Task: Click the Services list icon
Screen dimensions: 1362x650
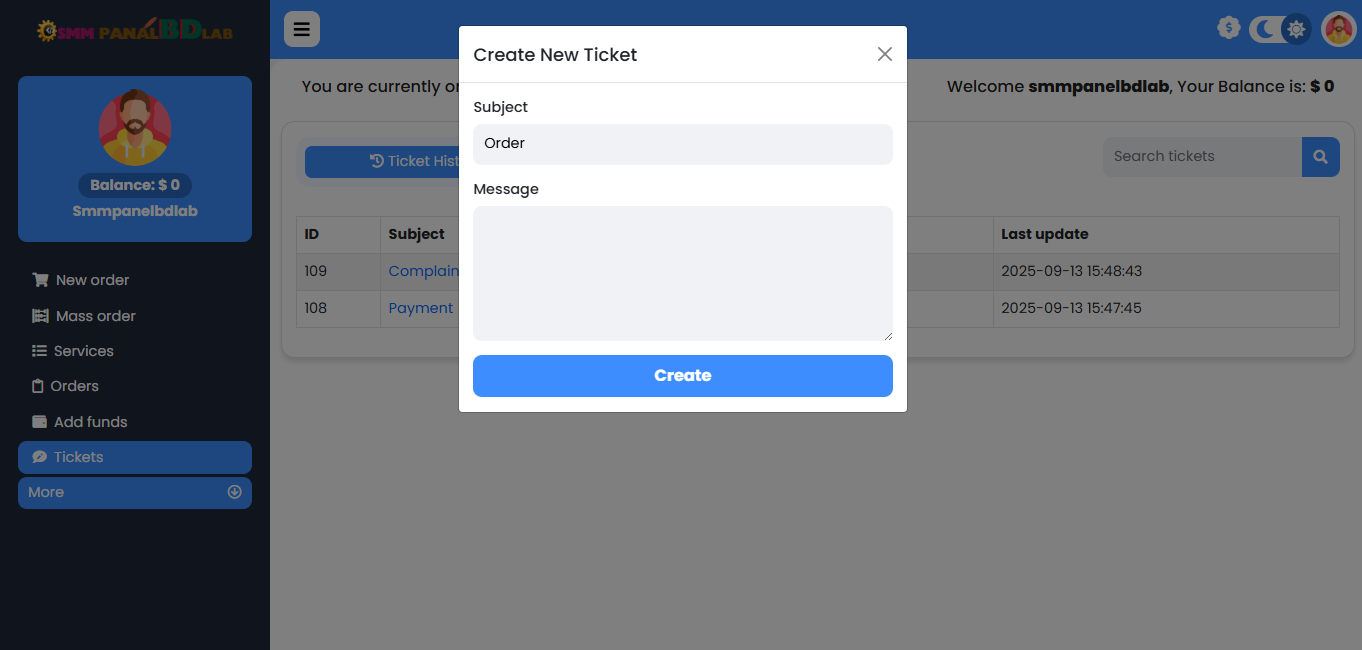Action: tap(40, 351)
